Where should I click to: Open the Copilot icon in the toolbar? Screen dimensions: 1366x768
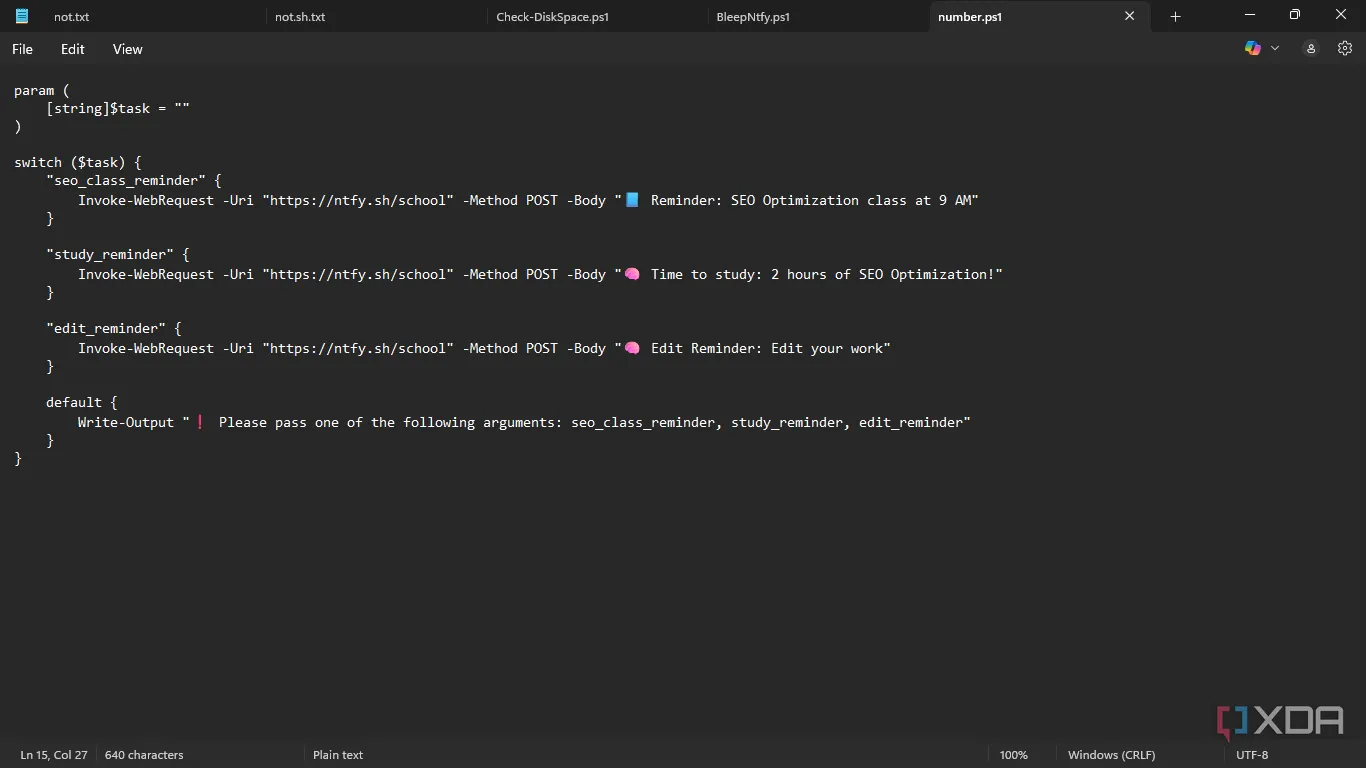click(1252, 48)
